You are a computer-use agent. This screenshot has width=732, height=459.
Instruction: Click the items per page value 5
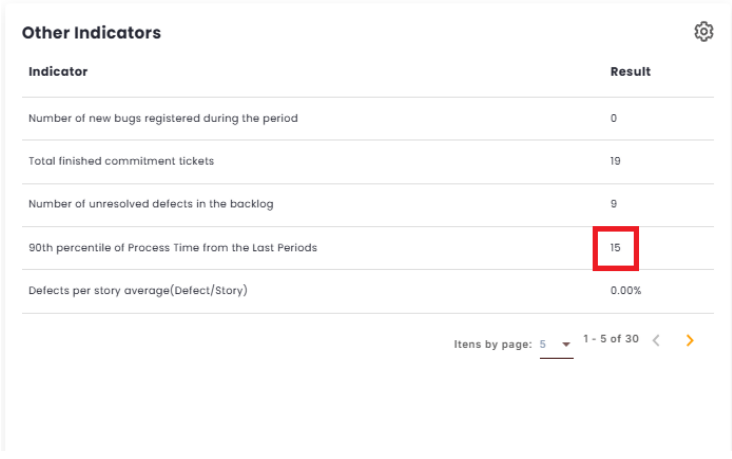pos(544,344)
